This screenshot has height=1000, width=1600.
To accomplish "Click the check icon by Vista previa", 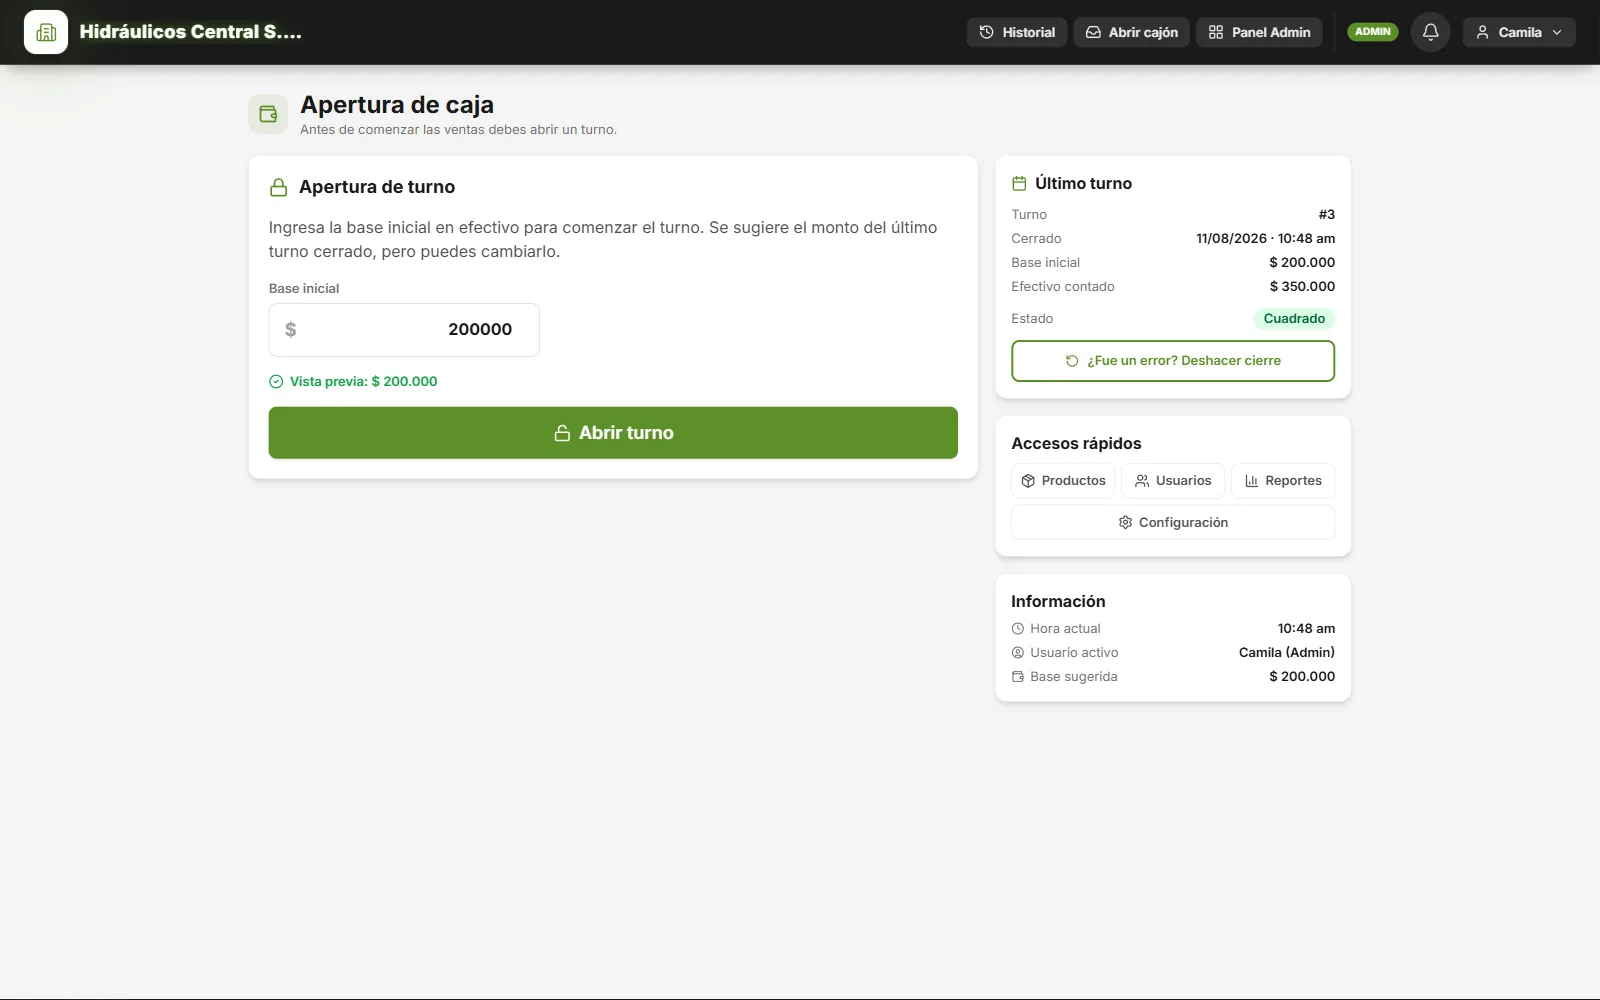I will pyautogui.click(x=276, y=381).
